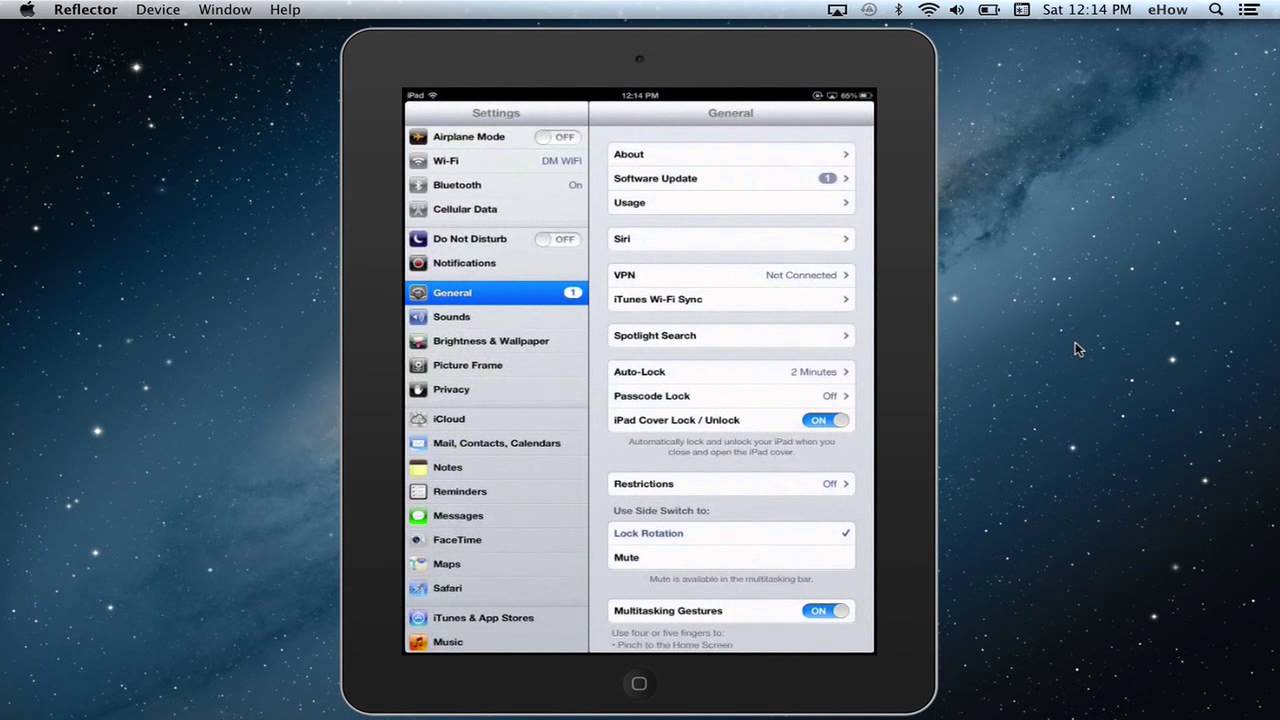
Task: Open the Restrictions setting
Action: [x=731, y=484]
